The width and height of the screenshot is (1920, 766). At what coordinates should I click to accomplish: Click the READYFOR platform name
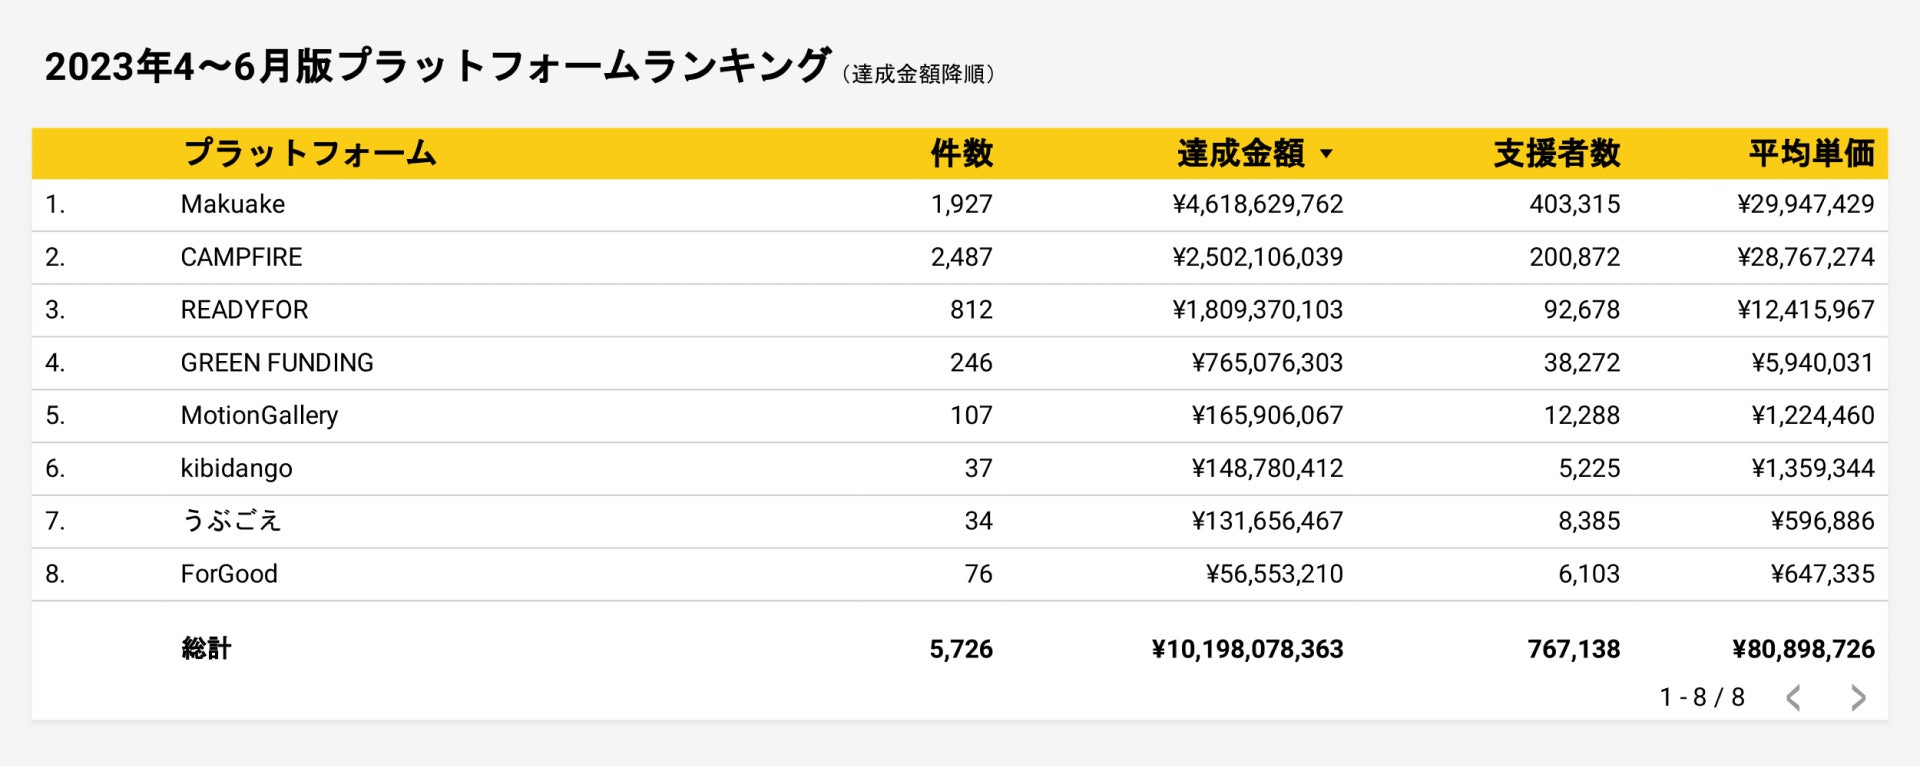point(244,310)
